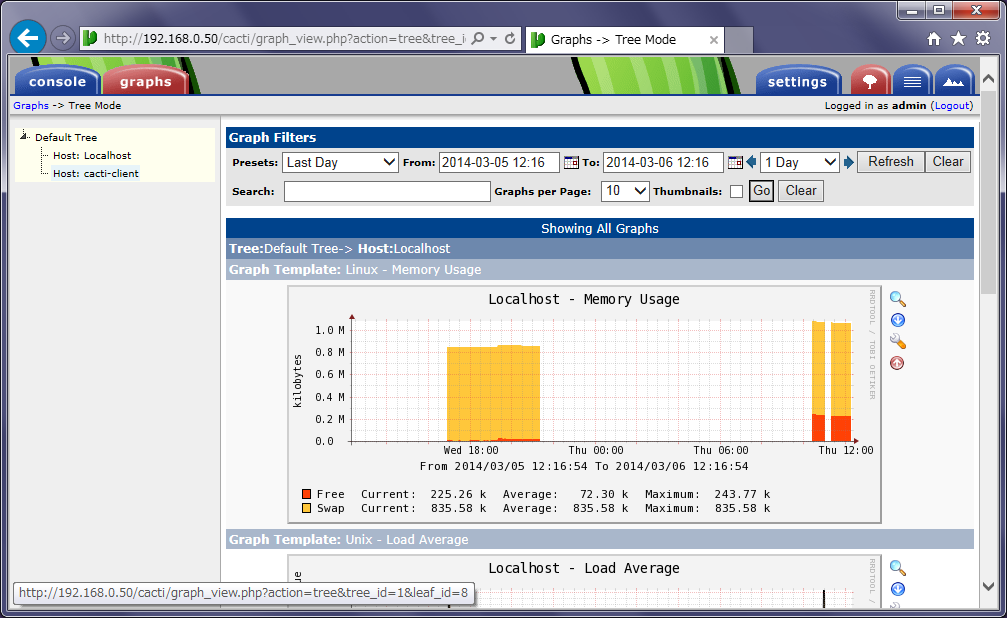The image size is (1007, 618).
Task: Click blue download arrow beside Memory Usage graph
Action: (897, 320)
